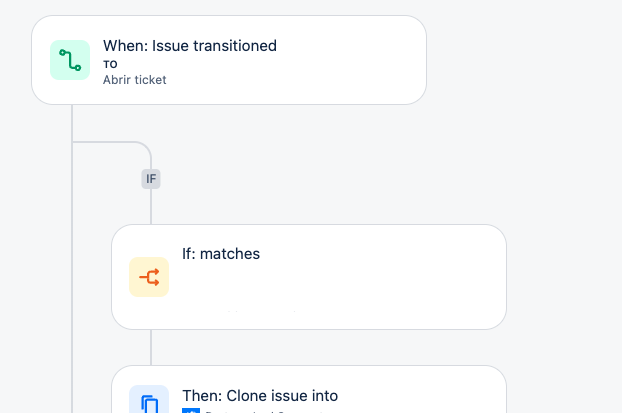This screenshot has height=413, width=622.
Task: Click the 'Abrir ticket' status text
Action: pos(134,80)
